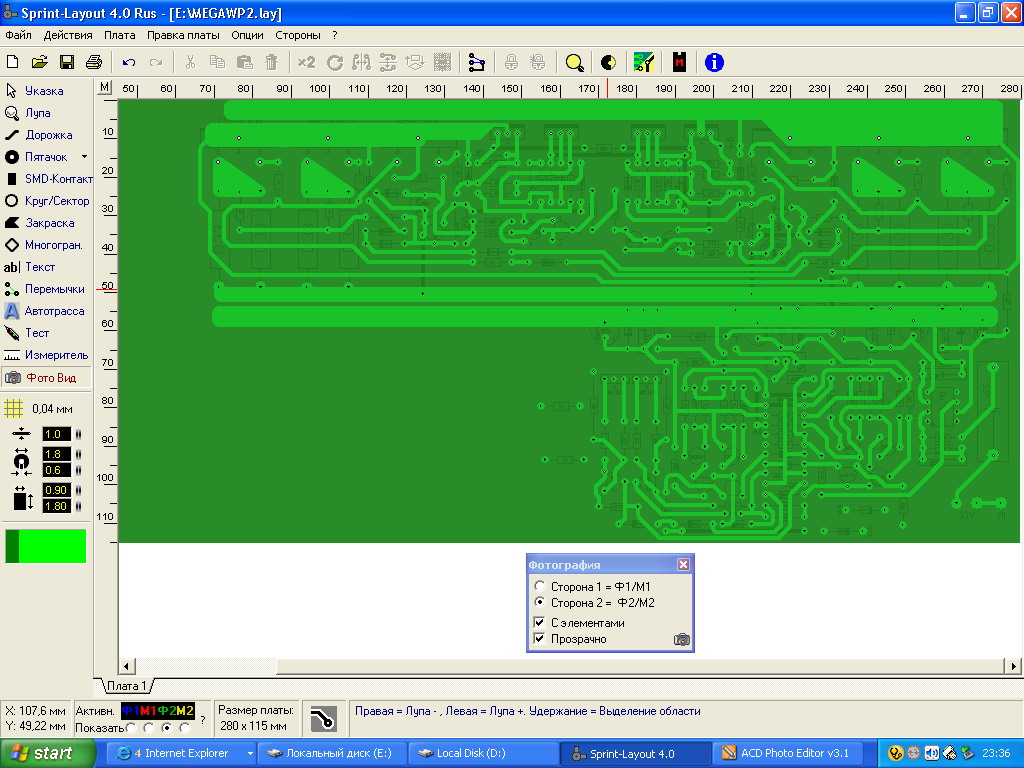Open the Файл menu

click(18, 35)
